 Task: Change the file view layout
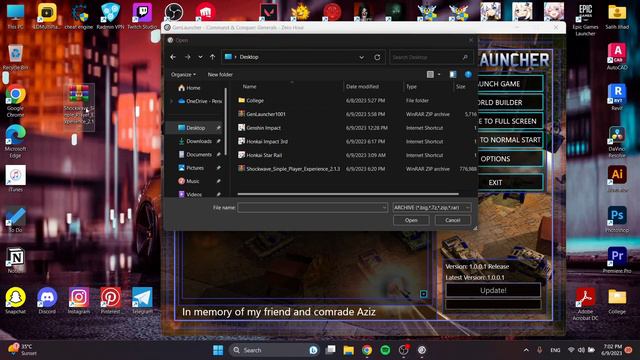[x=430, y=74]
